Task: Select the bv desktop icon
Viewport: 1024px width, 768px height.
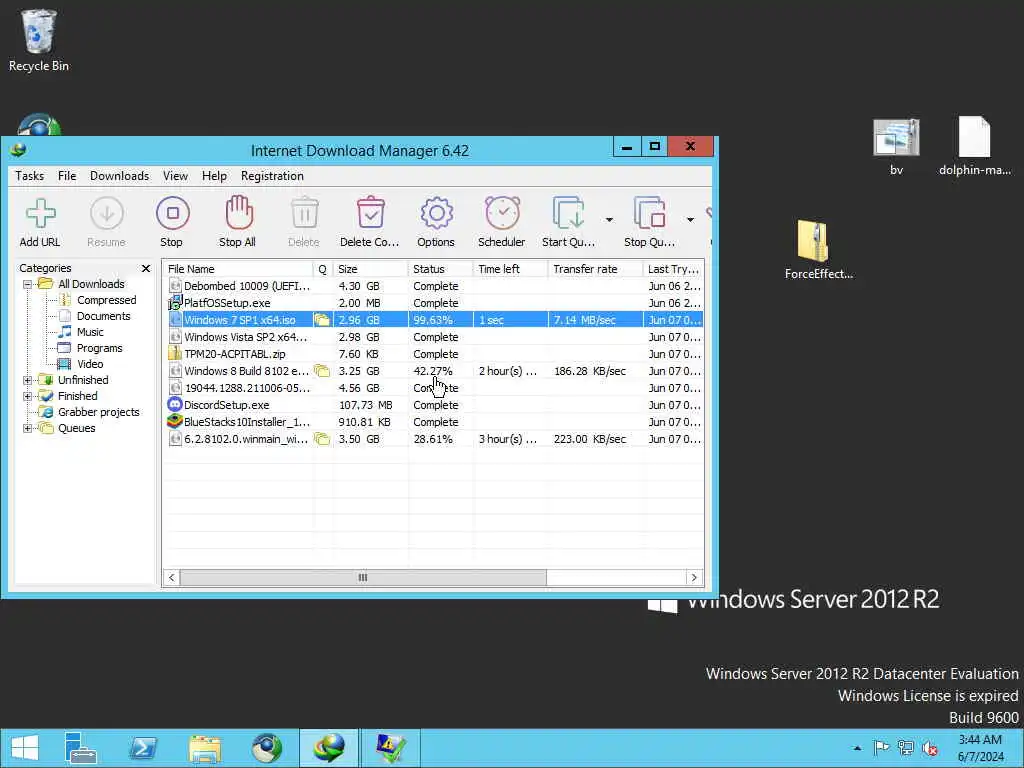Action: pyautogui.click(x=896, y=147)
